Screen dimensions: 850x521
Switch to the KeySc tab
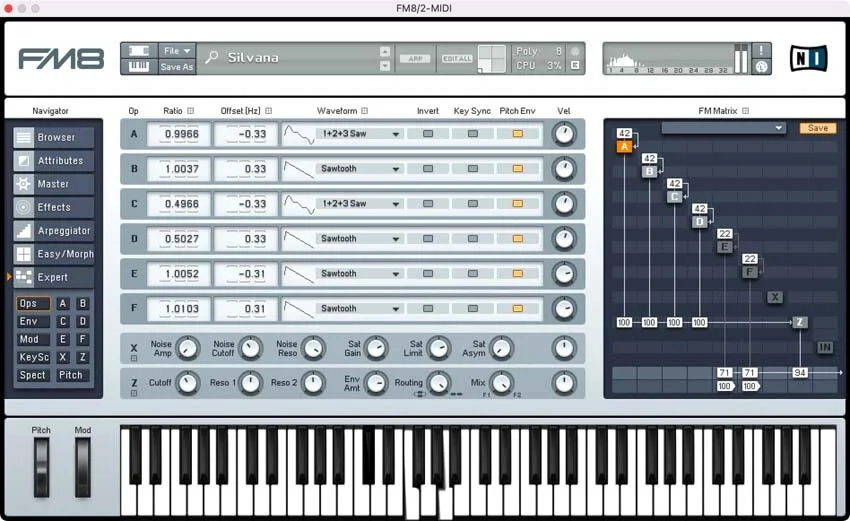[33, 357]
